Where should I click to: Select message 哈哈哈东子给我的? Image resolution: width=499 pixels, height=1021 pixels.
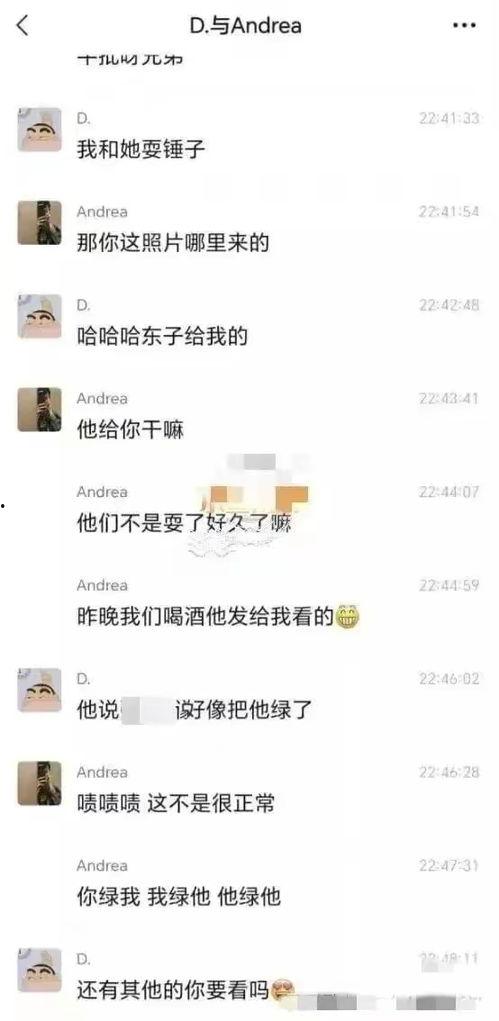pyautogui.click(x=162, y=337)
